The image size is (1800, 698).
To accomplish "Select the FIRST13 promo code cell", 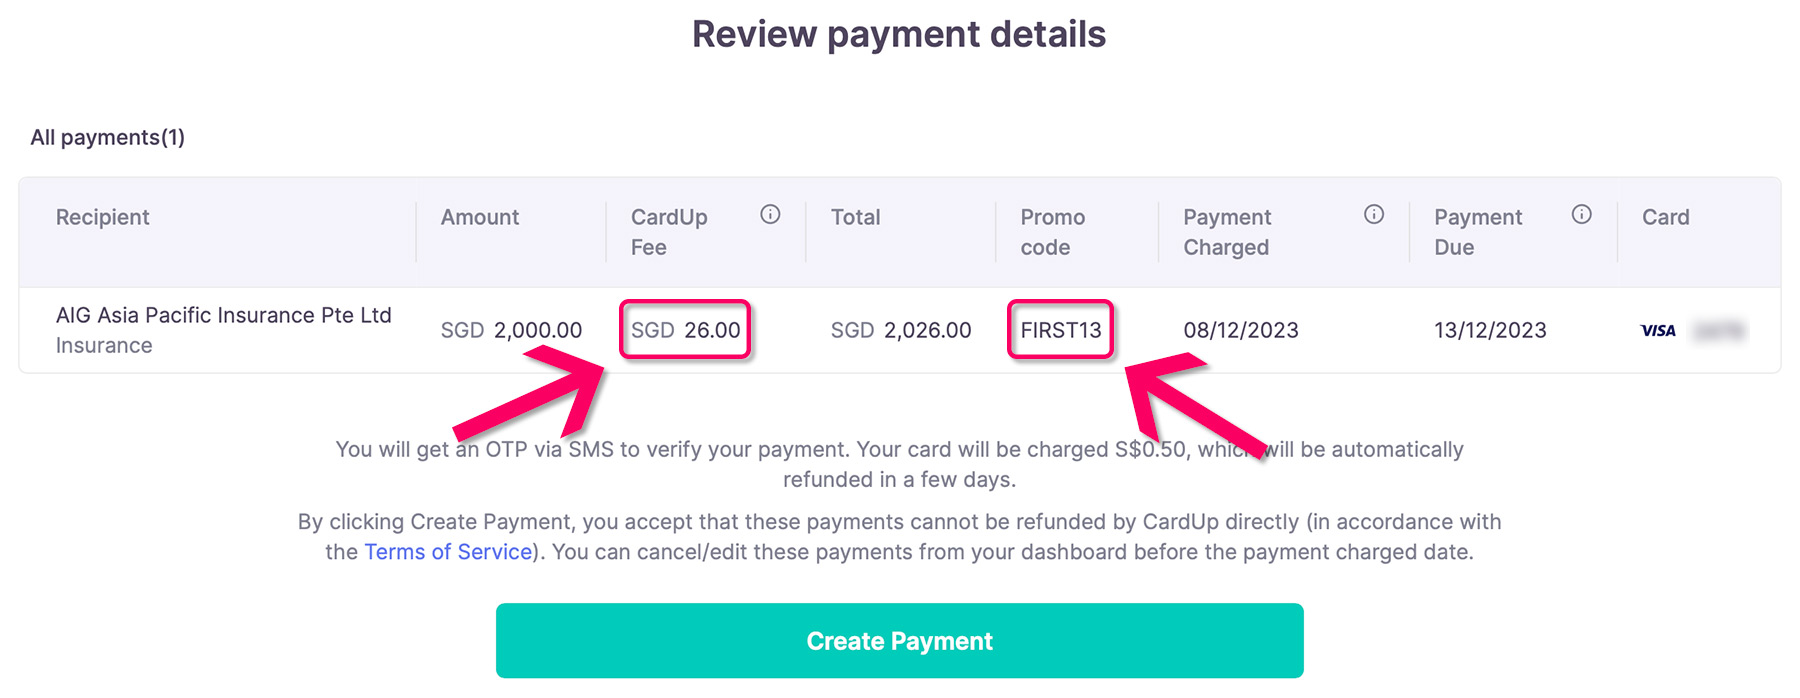I will (1060, 330).
